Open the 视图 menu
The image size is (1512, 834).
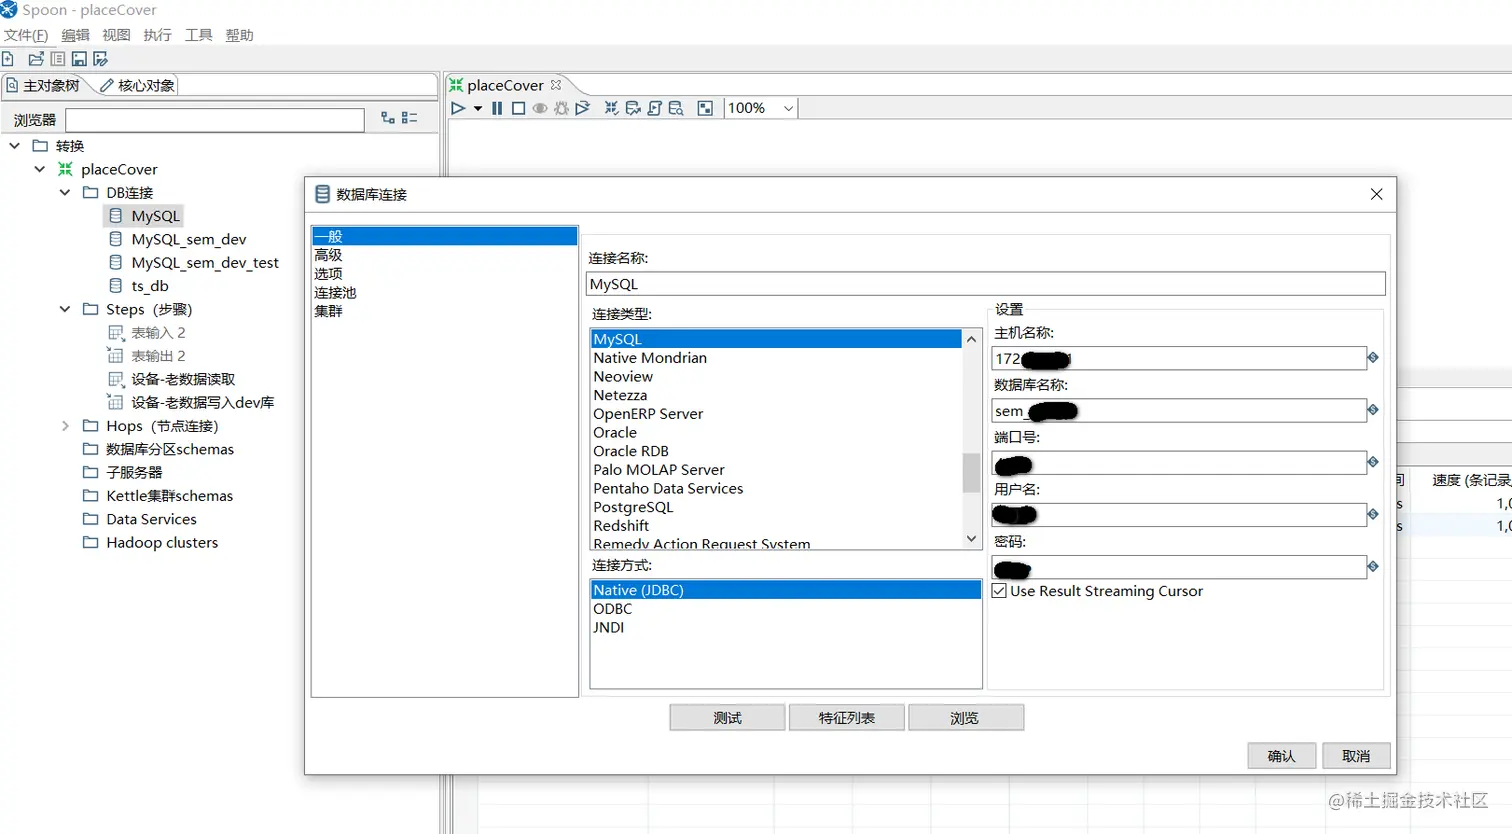click(116, 35)
